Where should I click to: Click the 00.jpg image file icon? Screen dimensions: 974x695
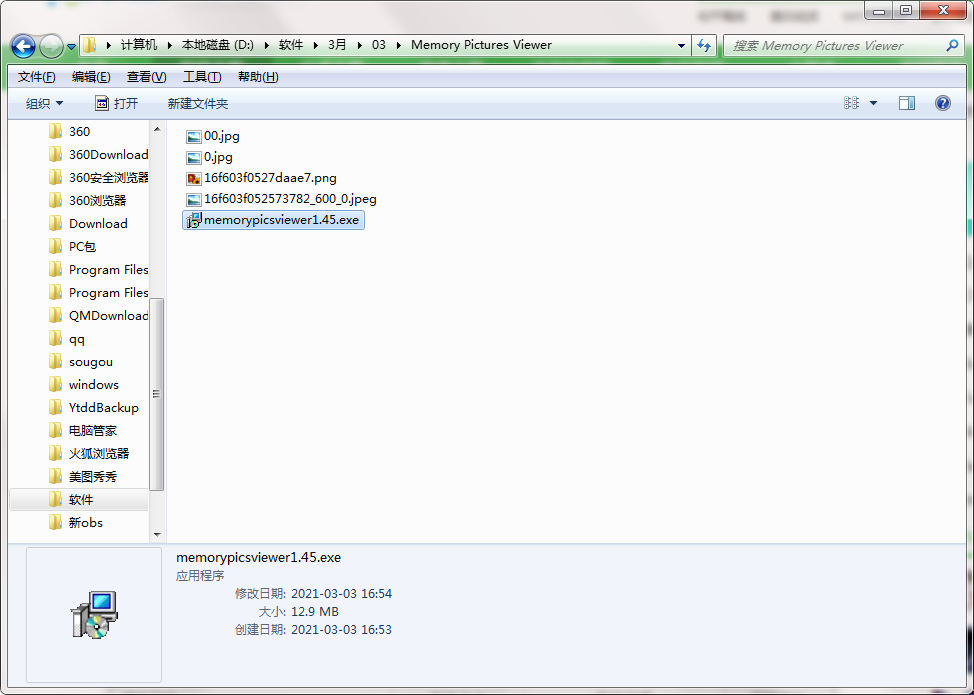[x=194, y=137]
